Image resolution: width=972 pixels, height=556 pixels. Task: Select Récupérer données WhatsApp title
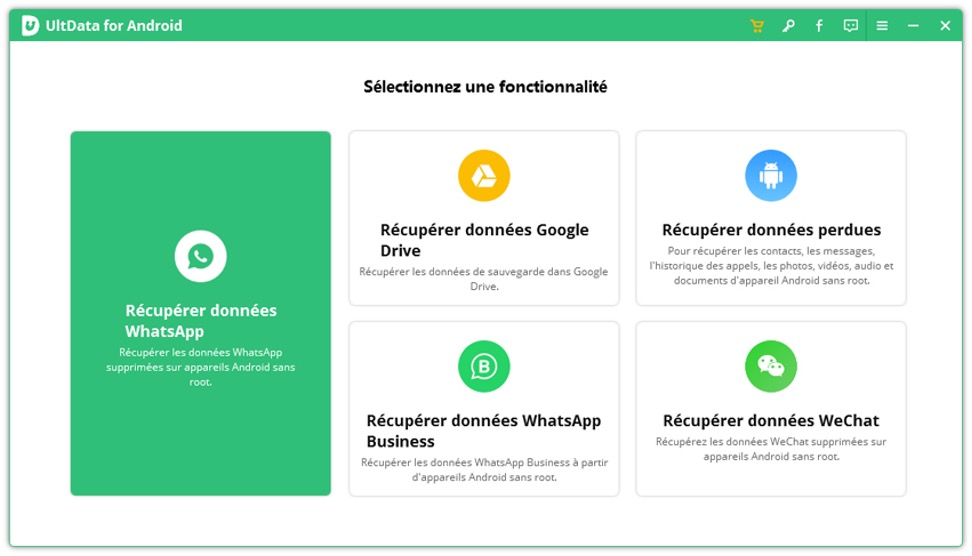201,320
